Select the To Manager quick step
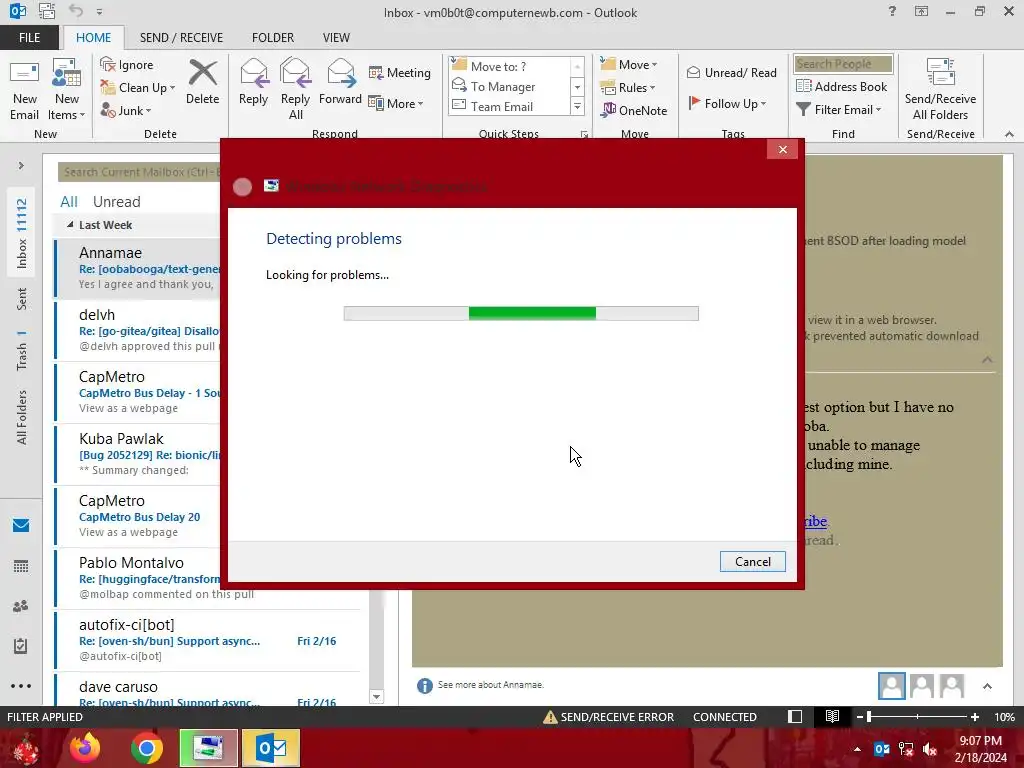Screen dimensions: 1024x768 point(503,86)
